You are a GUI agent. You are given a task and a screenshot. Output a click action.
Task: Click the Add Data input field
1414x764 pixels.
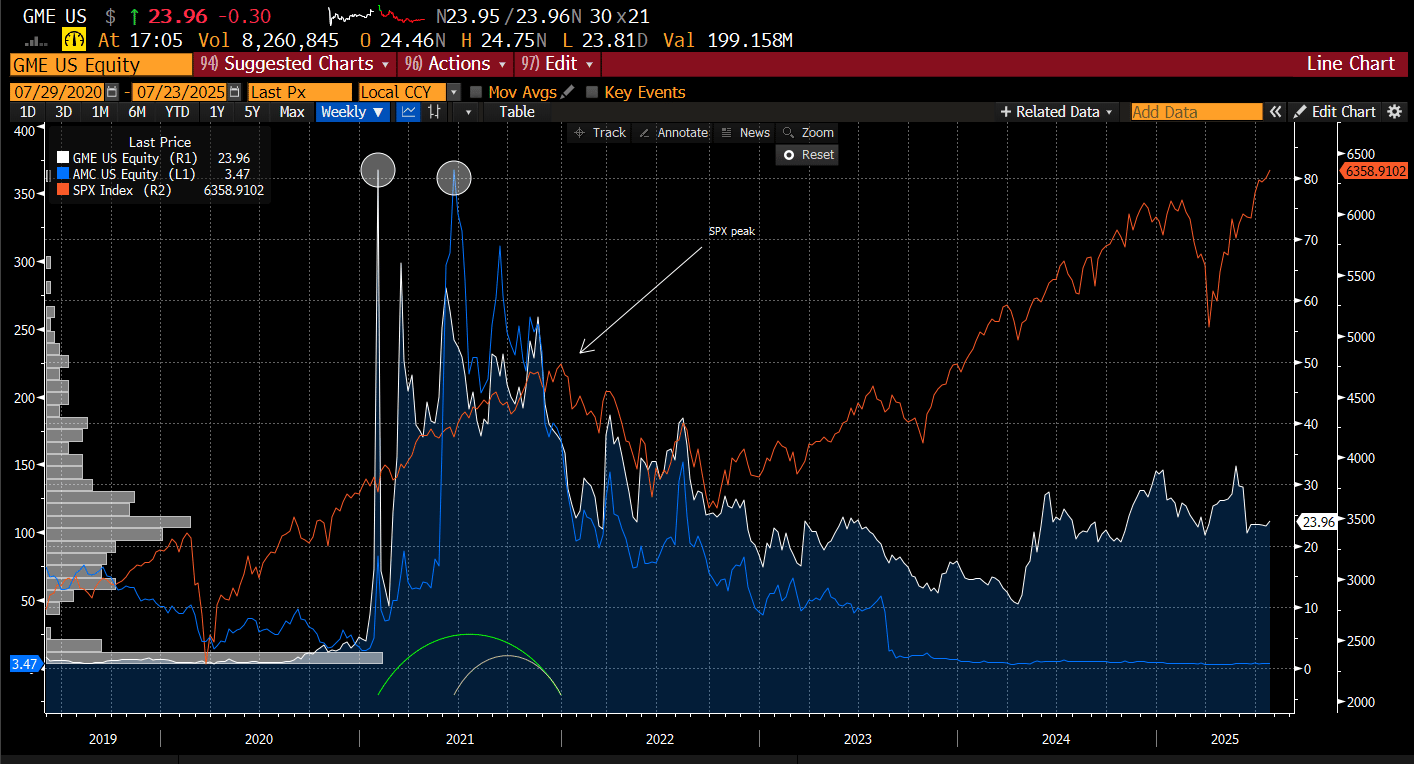(x=1196, y=112)
